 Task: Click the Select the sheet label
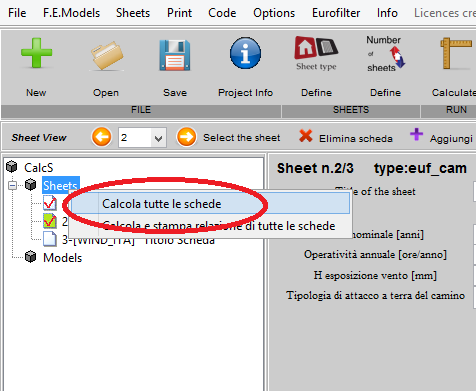(x=242, y=137)
